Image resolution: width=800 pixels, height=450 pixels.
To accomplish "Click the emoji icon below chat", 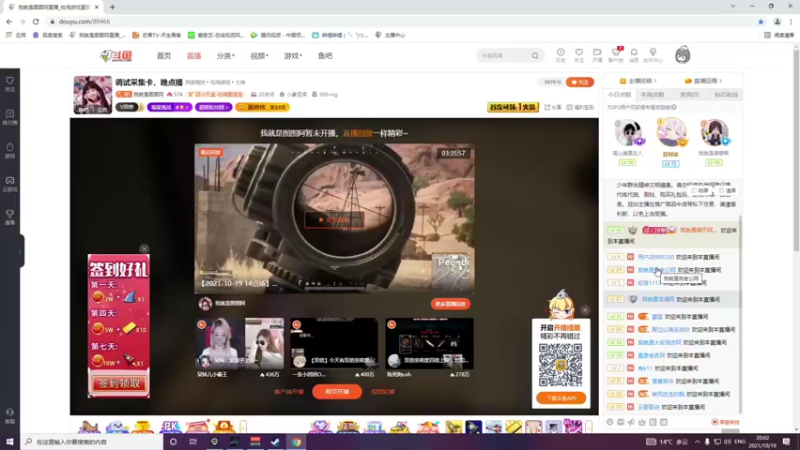I will click(610, 422).
